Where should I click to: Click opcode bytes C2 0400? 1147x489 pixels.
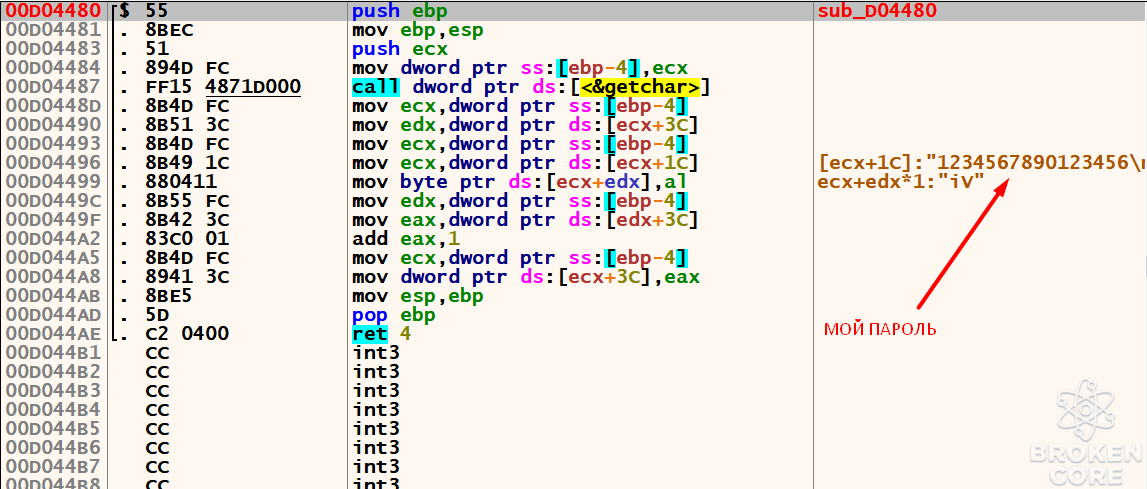point(188,335)
